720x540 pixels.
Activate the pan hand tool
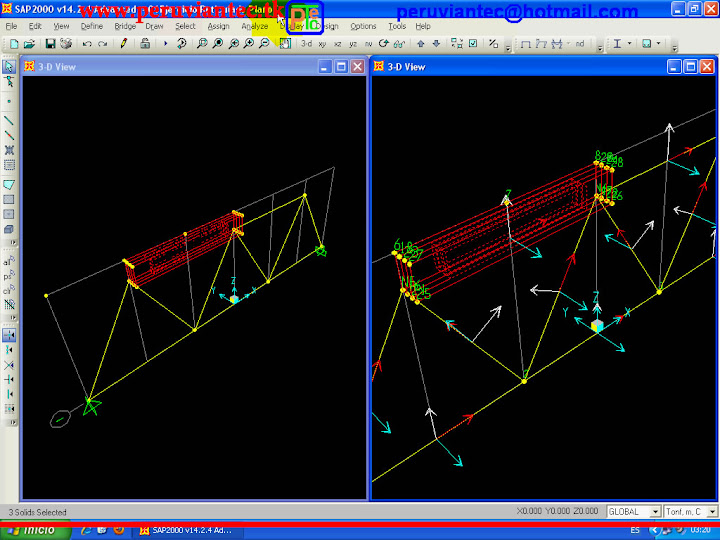click(x=285, y=44)
